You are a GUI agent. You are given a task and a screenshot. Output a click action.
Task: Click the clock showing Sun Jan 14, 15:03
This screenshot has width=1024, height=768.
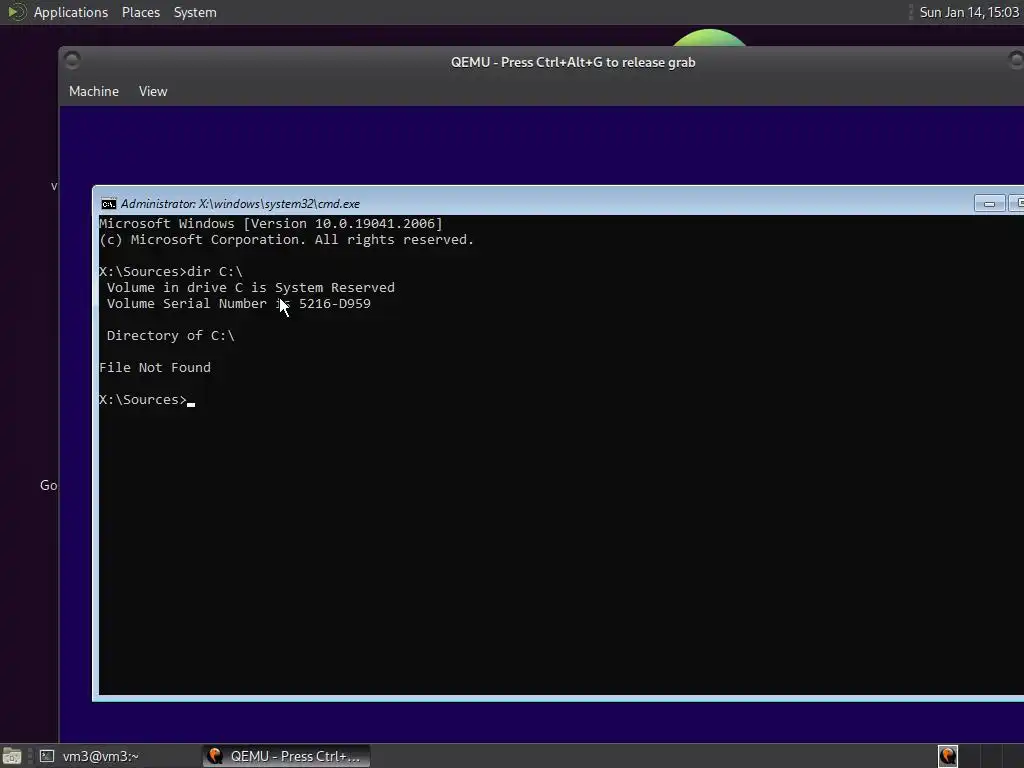pos(969,12)
